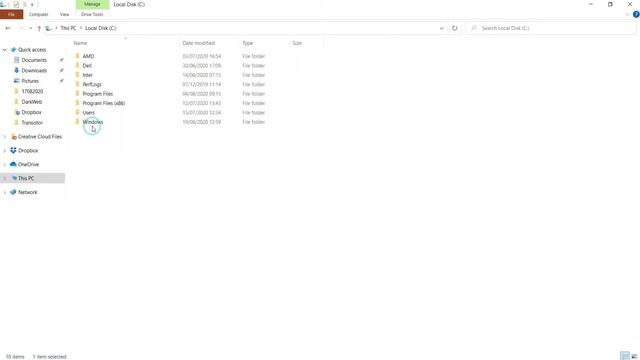The width and height of the screenshot is (640, 360).
Task: Click the File folder type for Users
Action: 253,113
